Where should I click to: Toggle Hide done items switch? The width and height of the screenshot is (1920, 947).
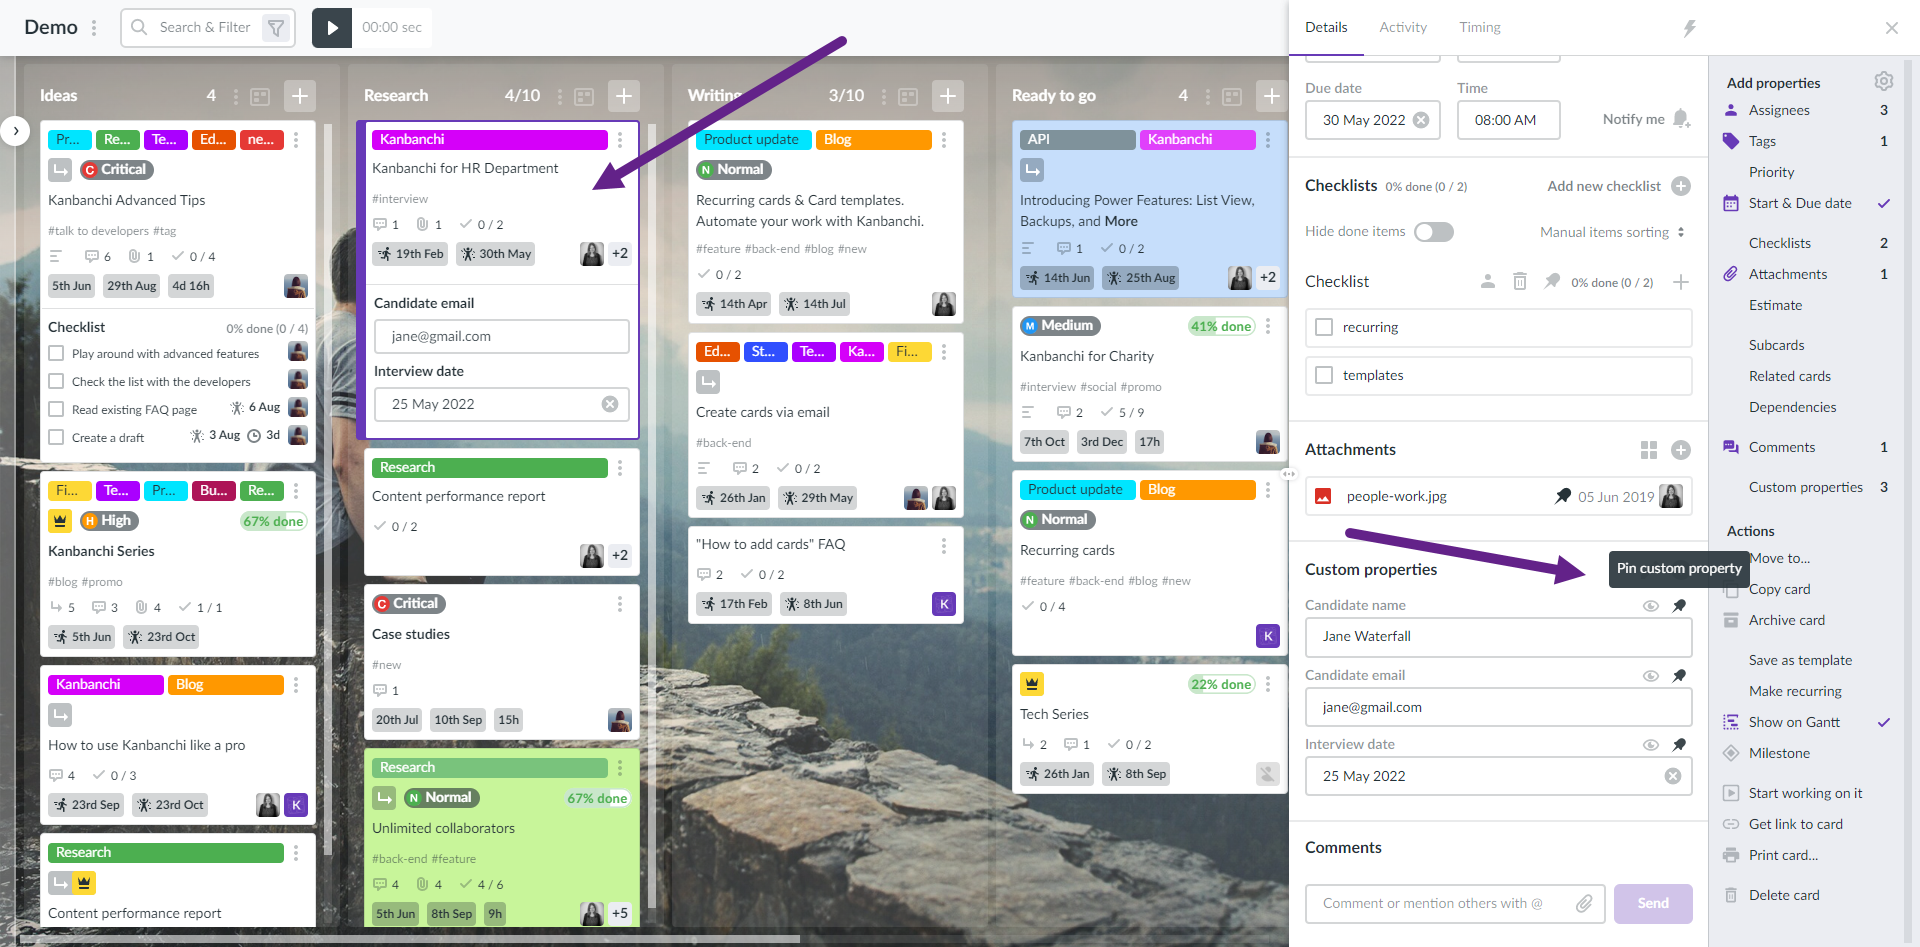pos(1434,232)
